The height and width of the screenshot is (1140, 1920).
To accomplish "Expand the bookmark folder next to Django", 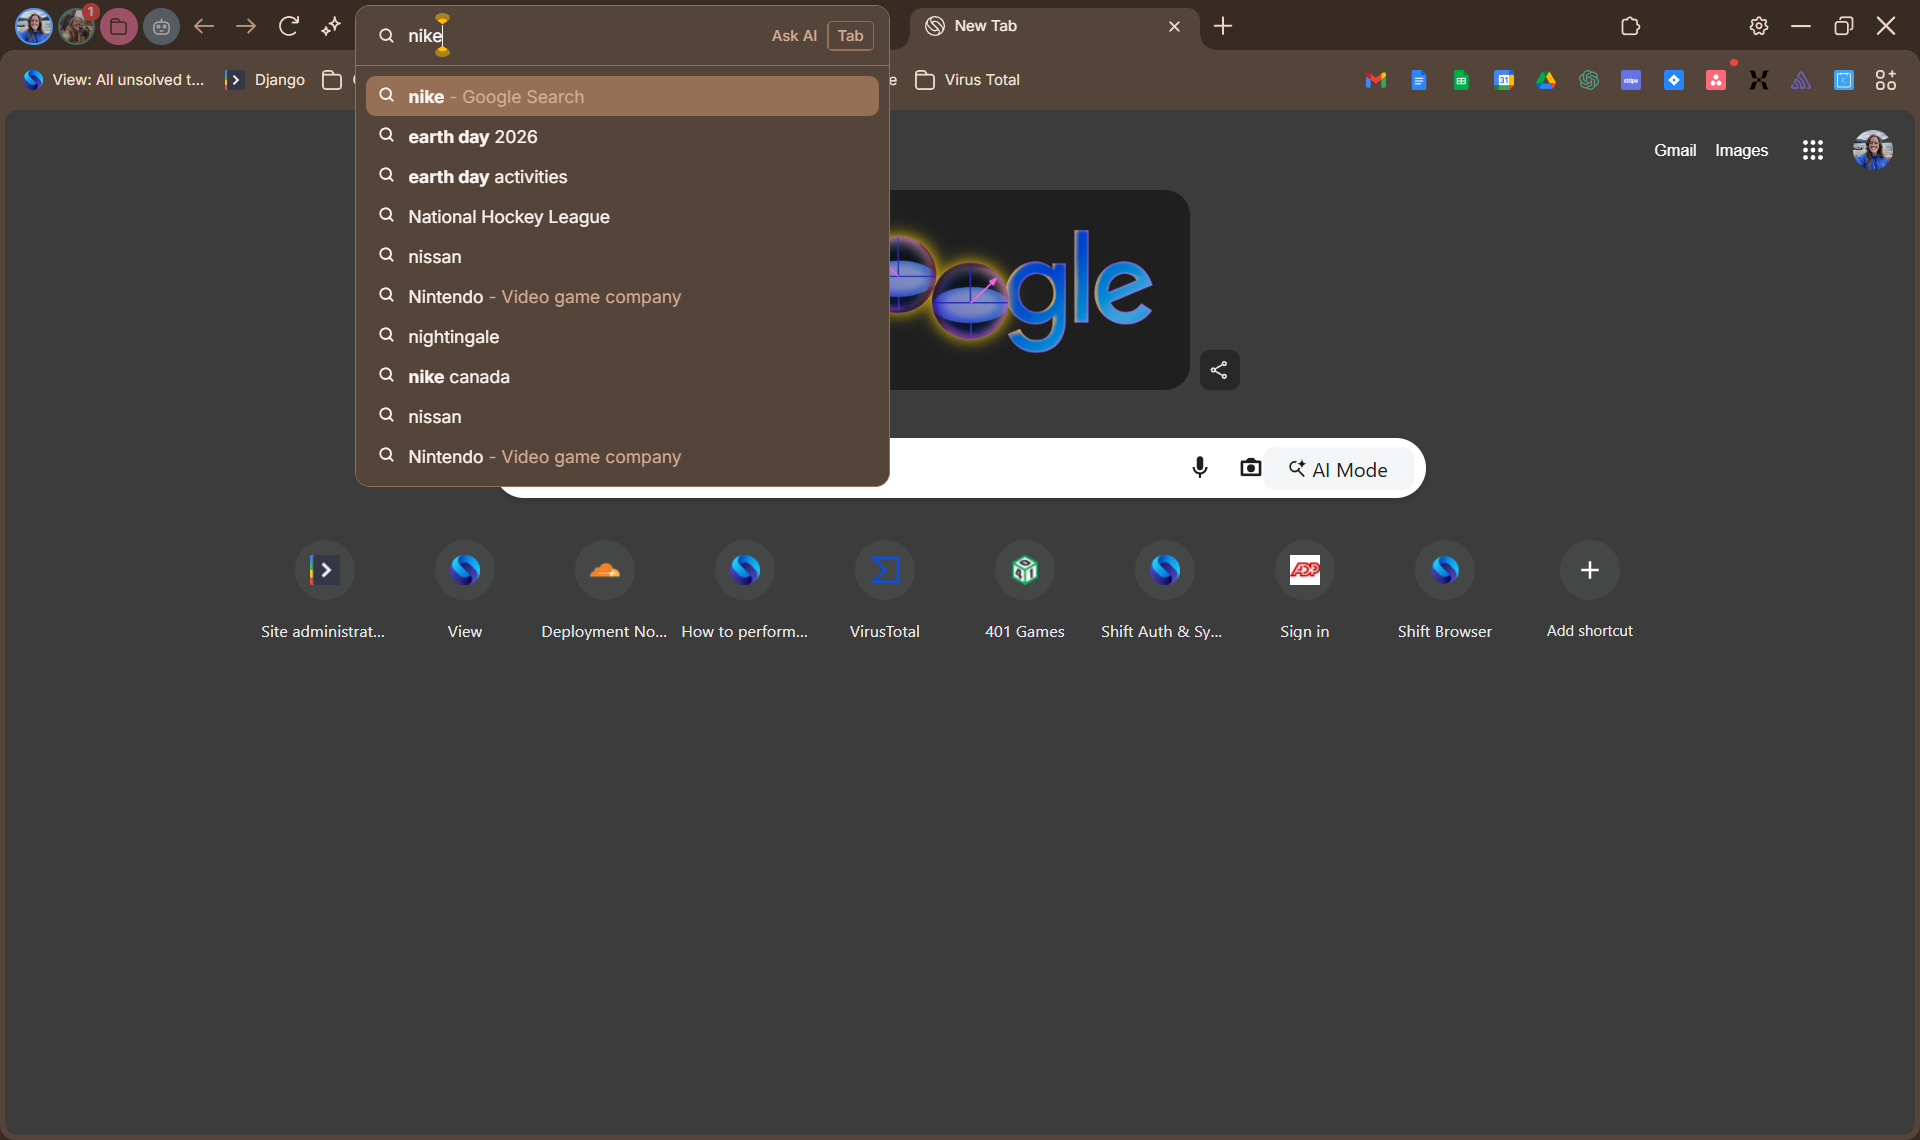I will (x=332, y=80).
